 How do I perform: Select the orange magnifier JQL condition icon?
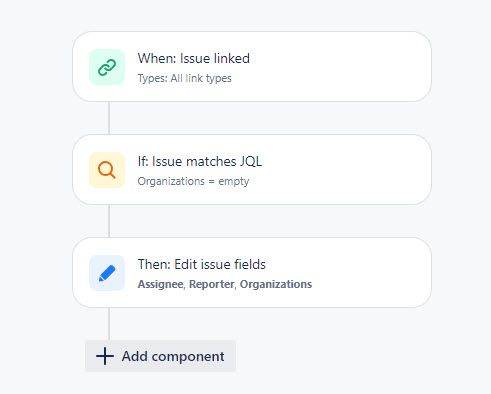point(107,170)
